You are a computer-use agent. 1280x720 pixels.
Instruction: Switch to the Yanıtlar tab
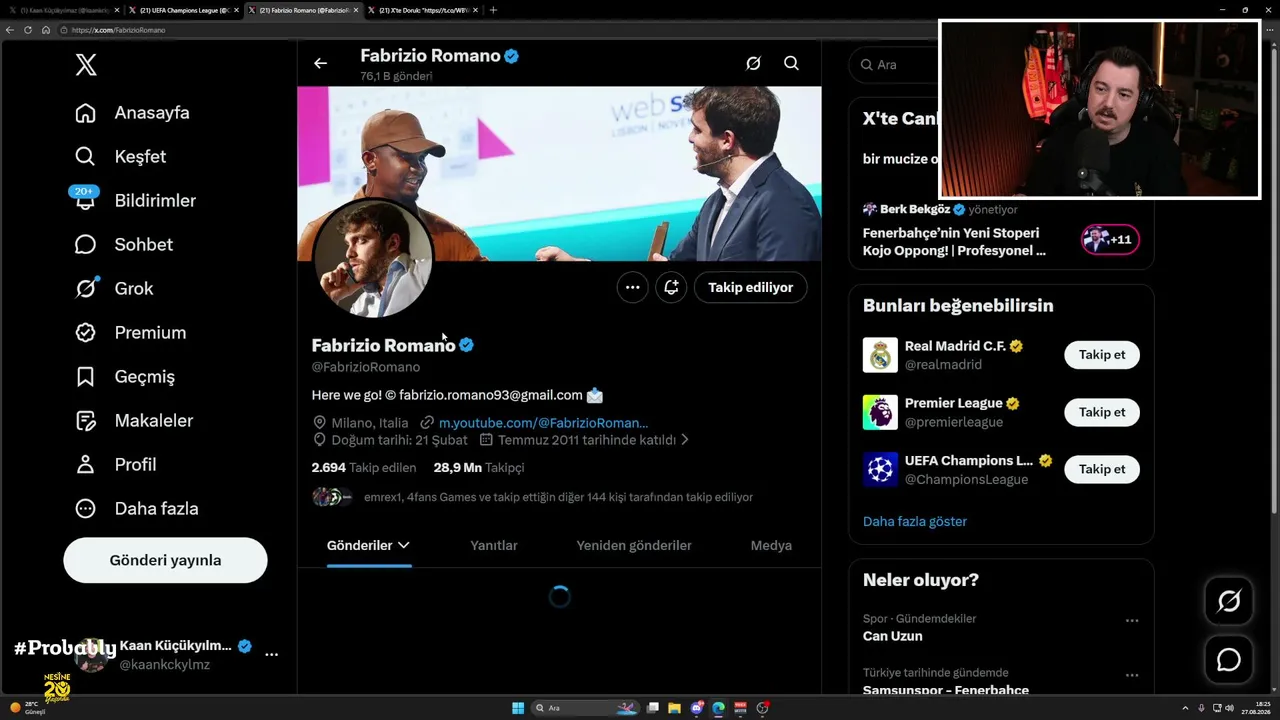pos(494,546)
